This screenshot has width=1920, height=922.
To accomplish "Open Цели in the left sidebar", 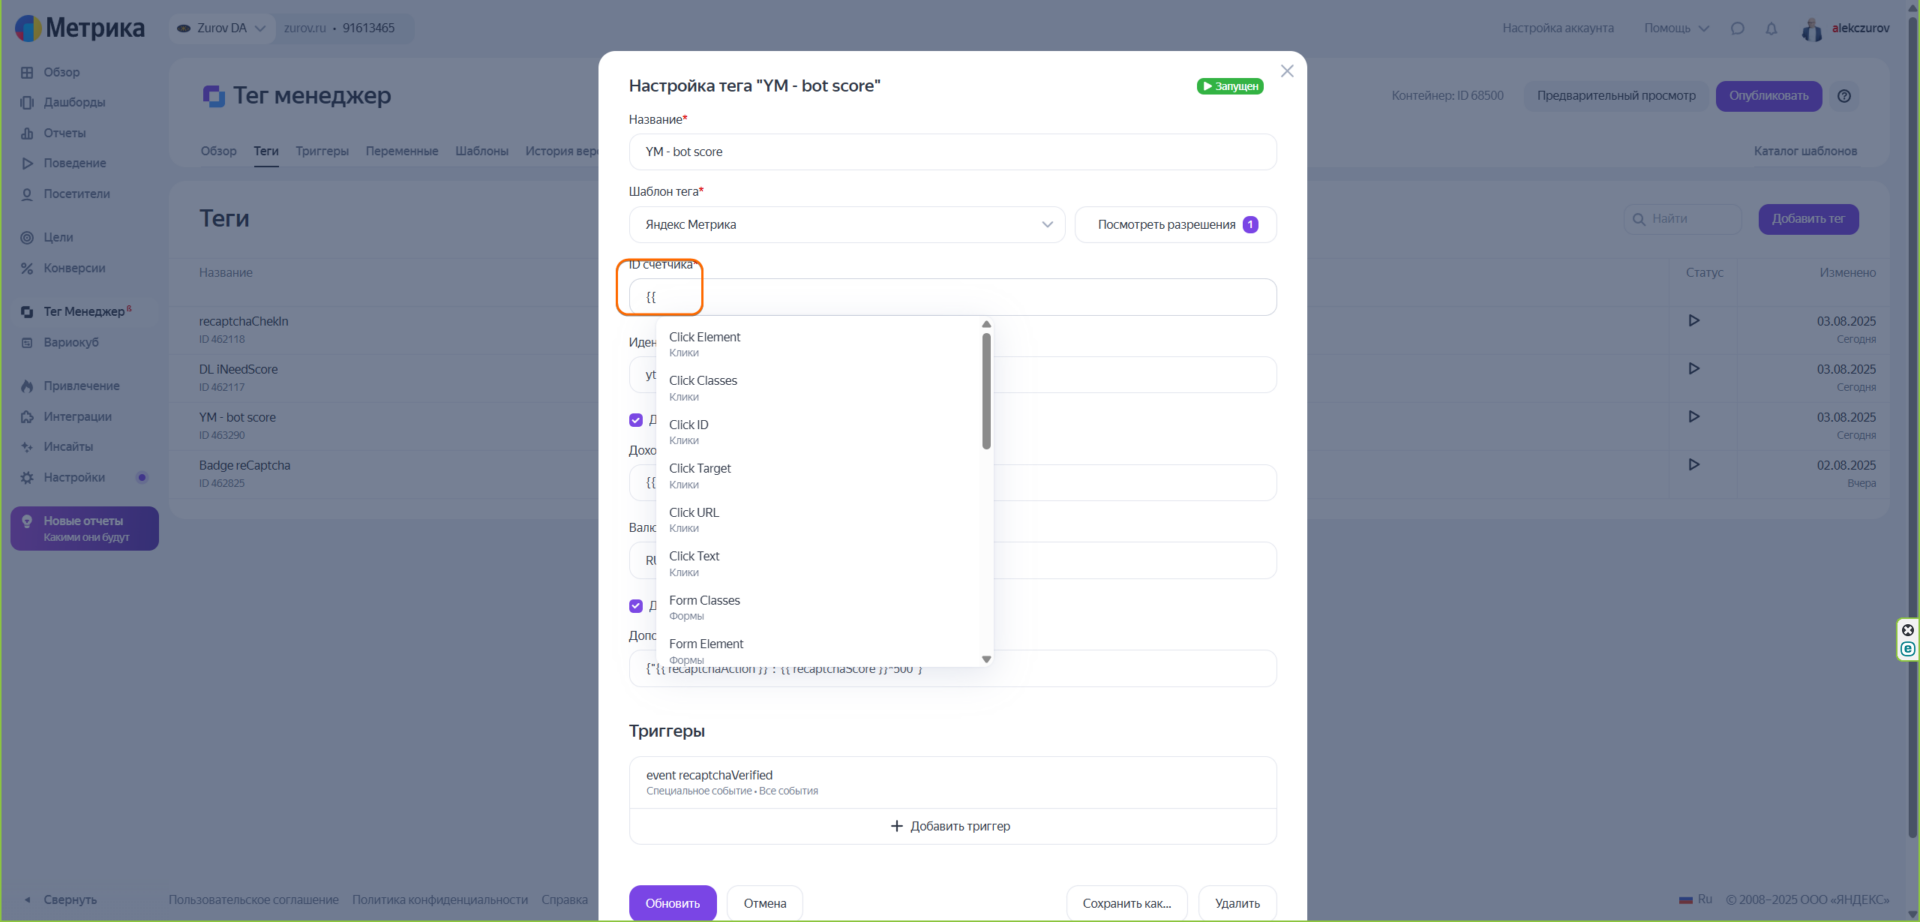I will [x=58, y=237].
